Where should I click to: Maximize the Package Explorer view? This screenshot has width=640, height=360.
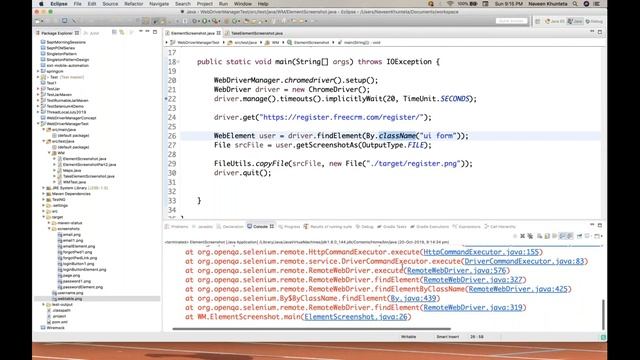pos(155,31)
